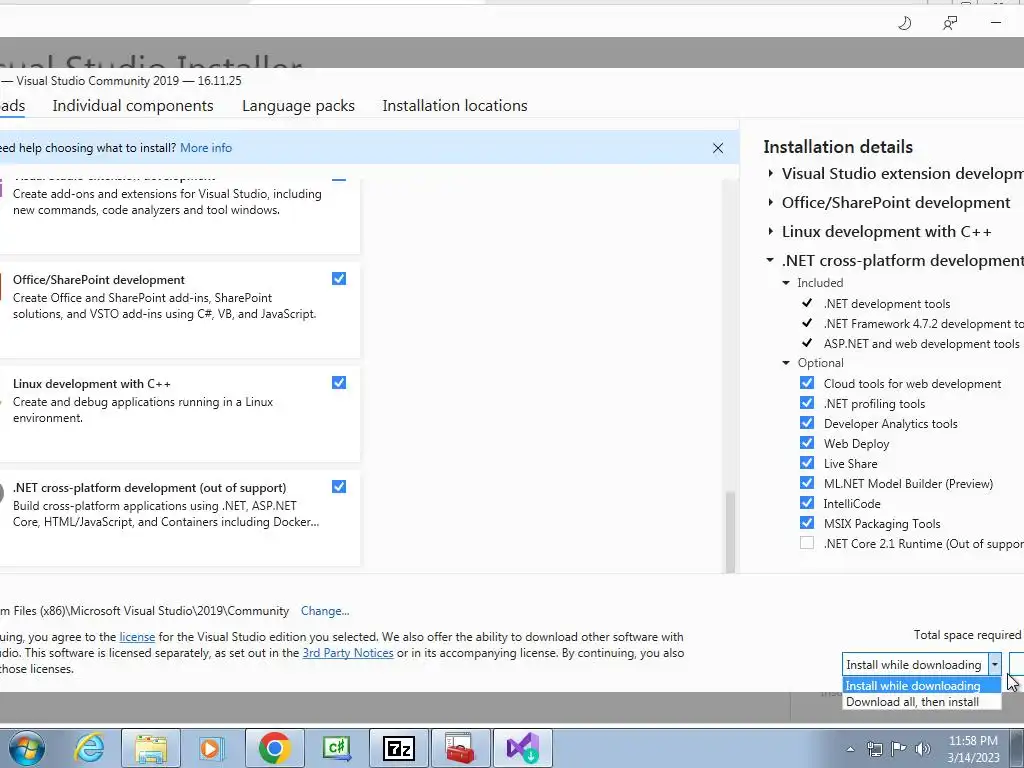Viewport: 1024px width, 768px height.
Task: Click 'Change...' install location link
Action: (x=325, y=611)
